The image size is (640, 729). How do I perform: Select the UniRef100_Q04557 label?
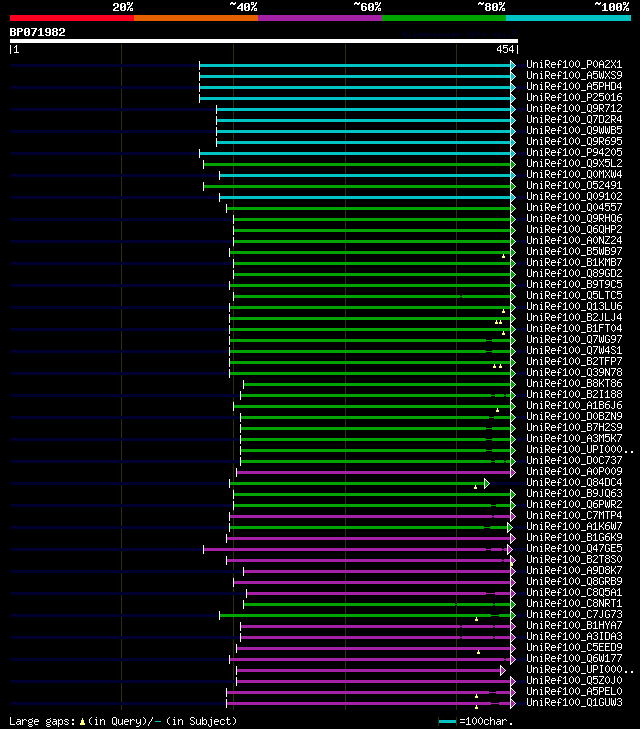click(574, 207)
